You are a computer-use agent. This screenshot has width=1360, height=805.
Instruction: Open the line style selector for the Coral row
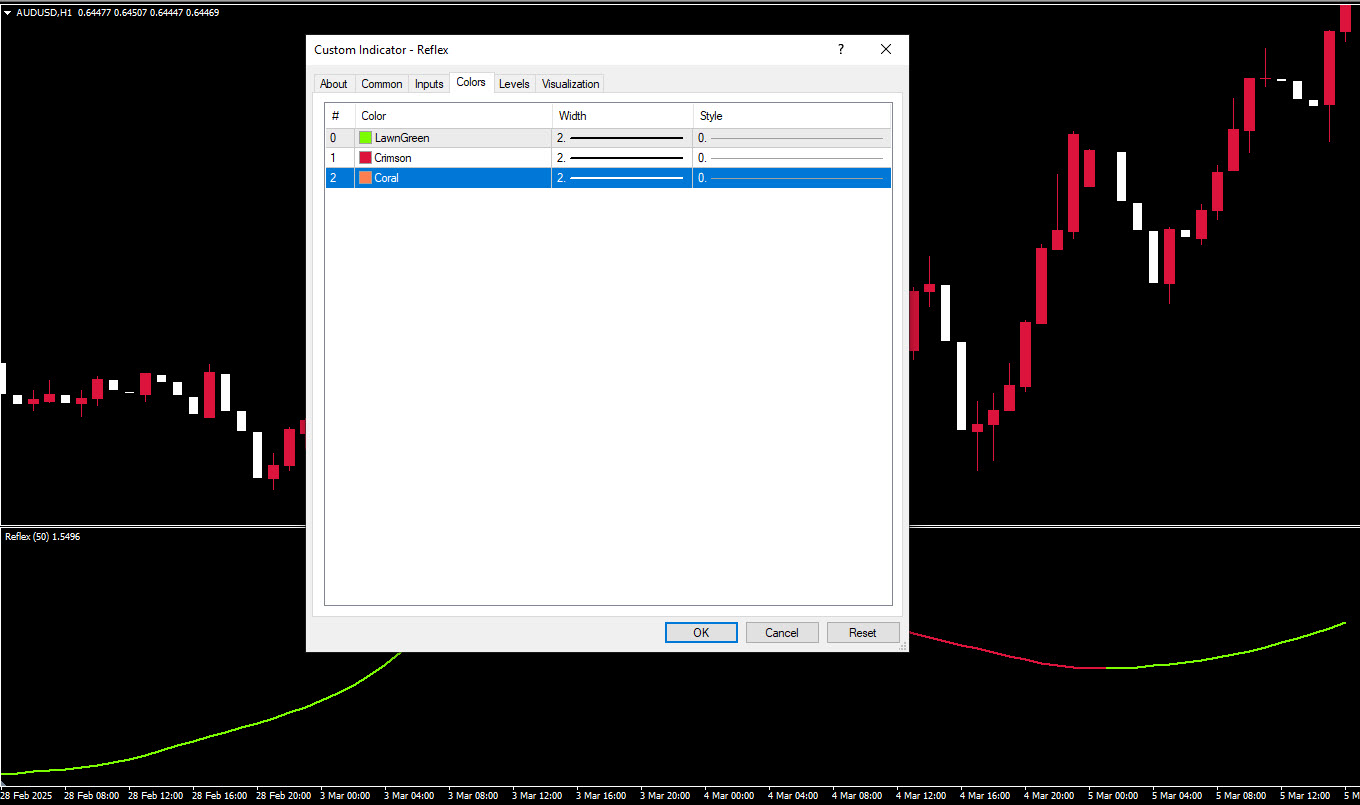[791, 178]
